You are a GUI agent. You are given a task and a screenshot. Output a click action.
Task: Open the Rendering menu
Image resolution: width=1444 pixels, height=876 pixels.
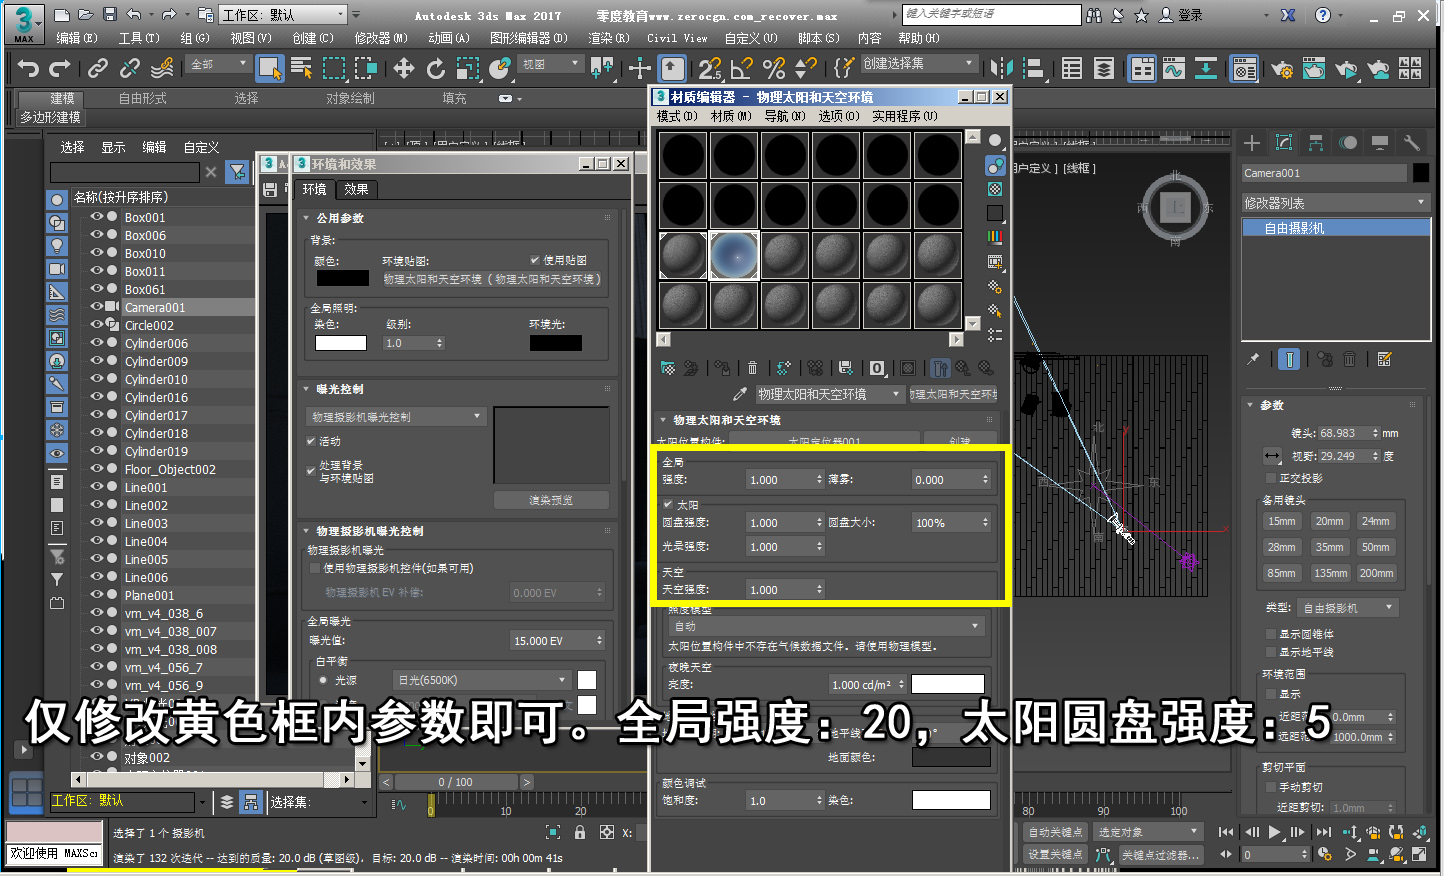point(608,38)
